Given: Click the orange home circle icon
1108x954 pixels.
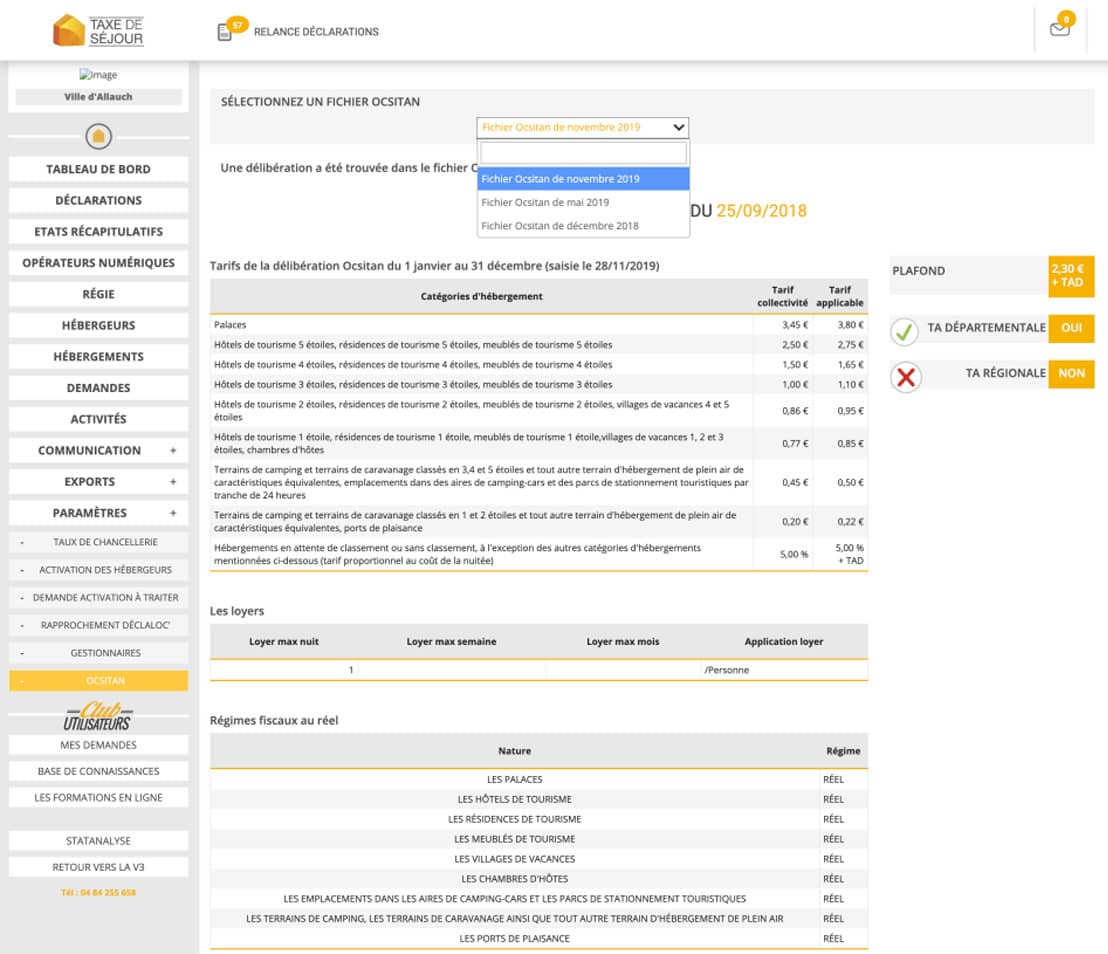Looking at the screenshot, I should tap(98, 136).
